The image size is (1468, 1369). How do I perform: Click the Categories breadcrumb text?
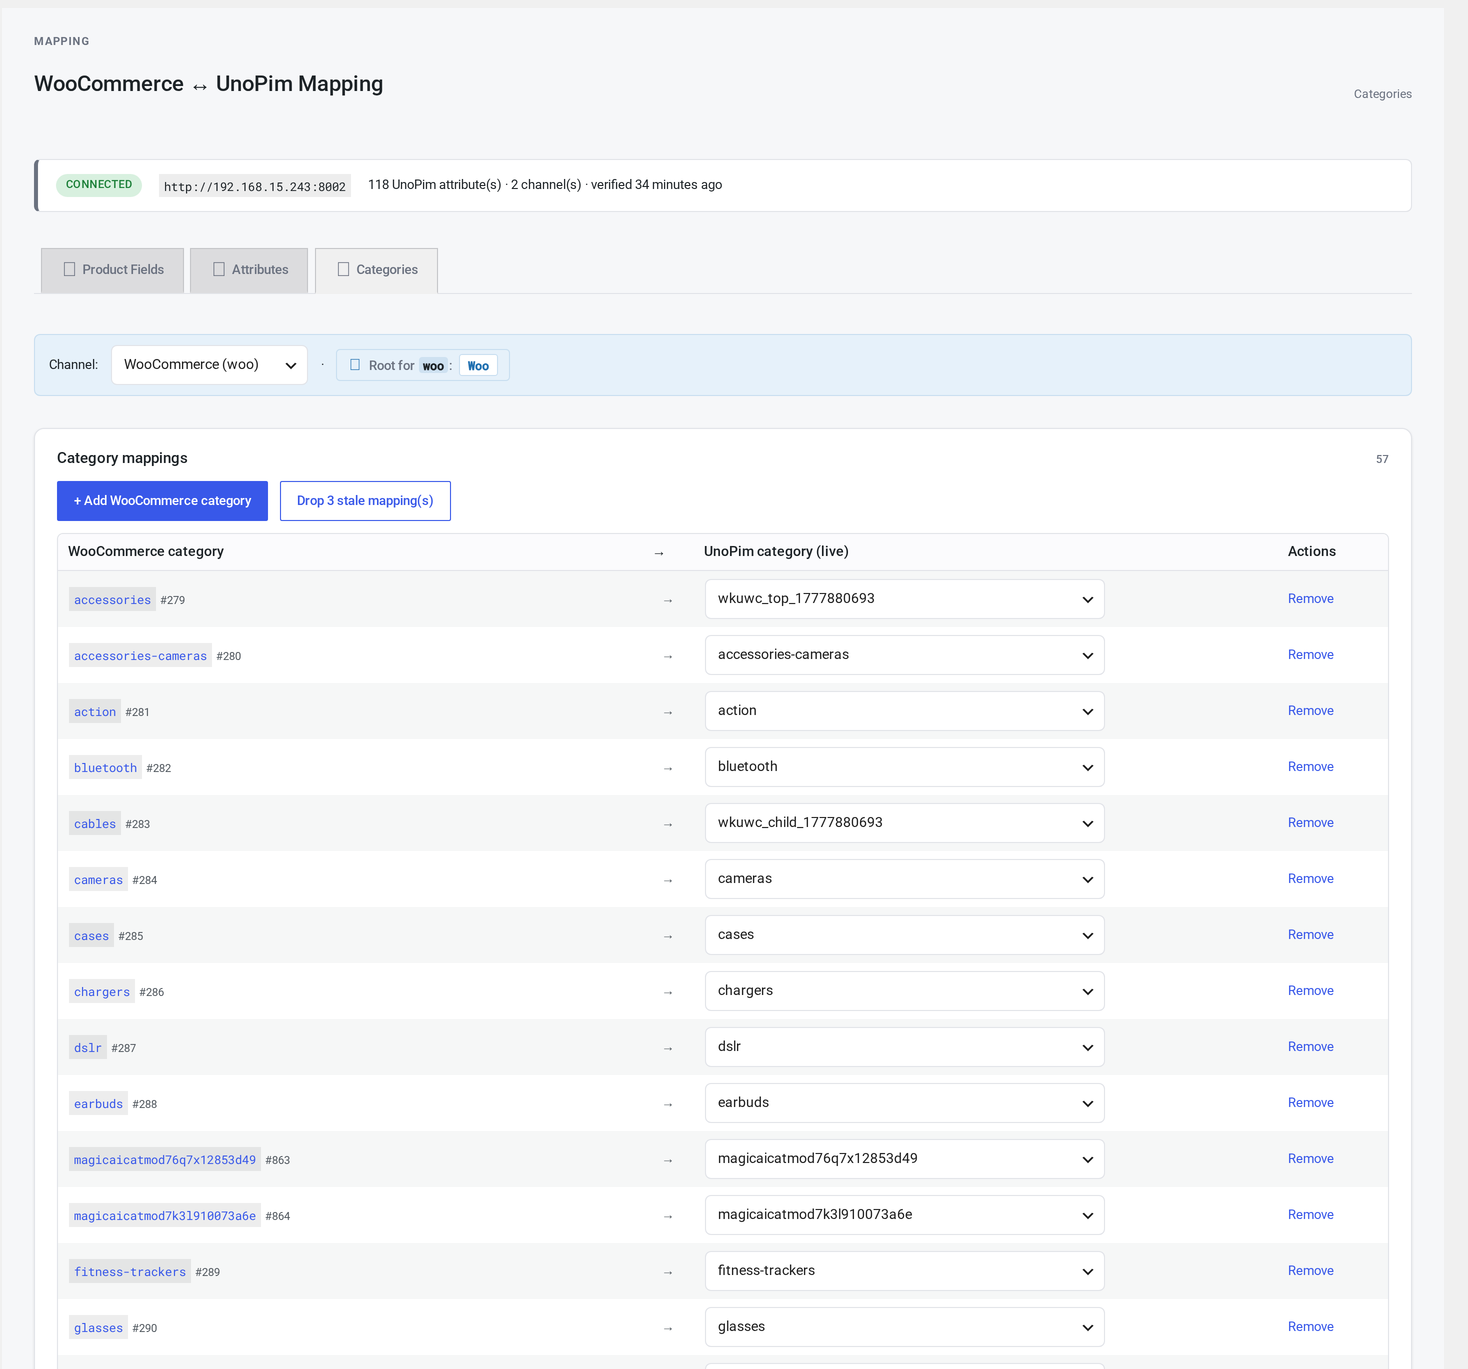point(1382,94)
